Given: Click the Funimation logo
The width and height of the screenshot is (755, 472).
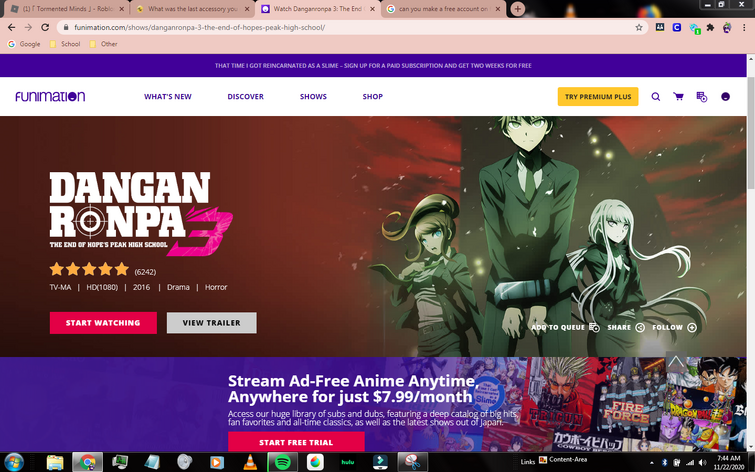Looking at the screenshot, I should tap(50, 96).
